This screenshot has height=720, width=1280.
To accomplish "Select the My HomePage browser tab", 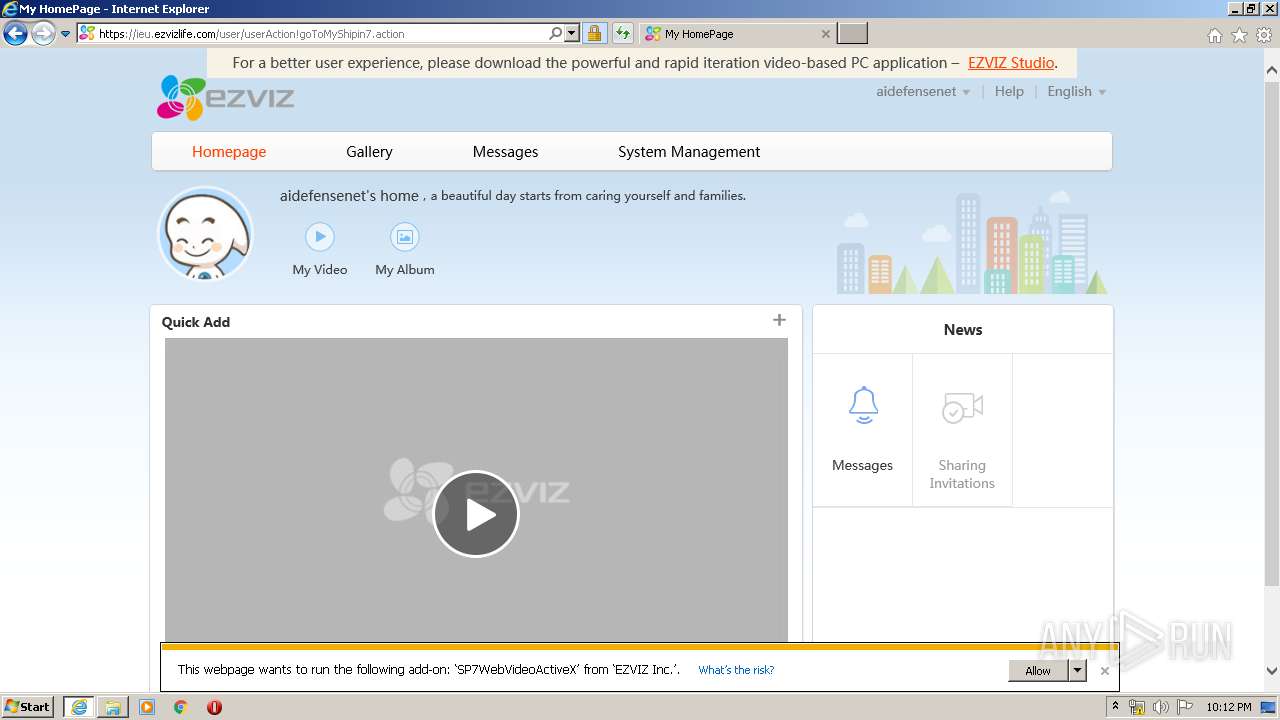I will 737,34.
